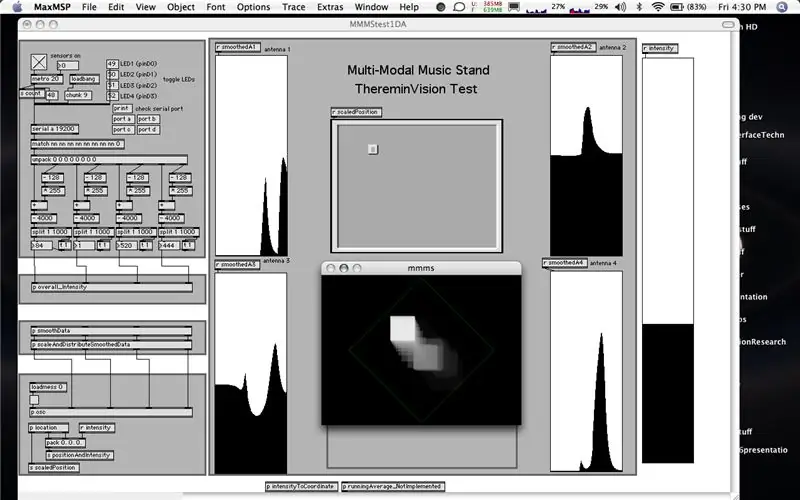Image resolution: width=800 pixels, height=500 pixels.
Task: Click the print message box
Action: (x=122, y=109)
